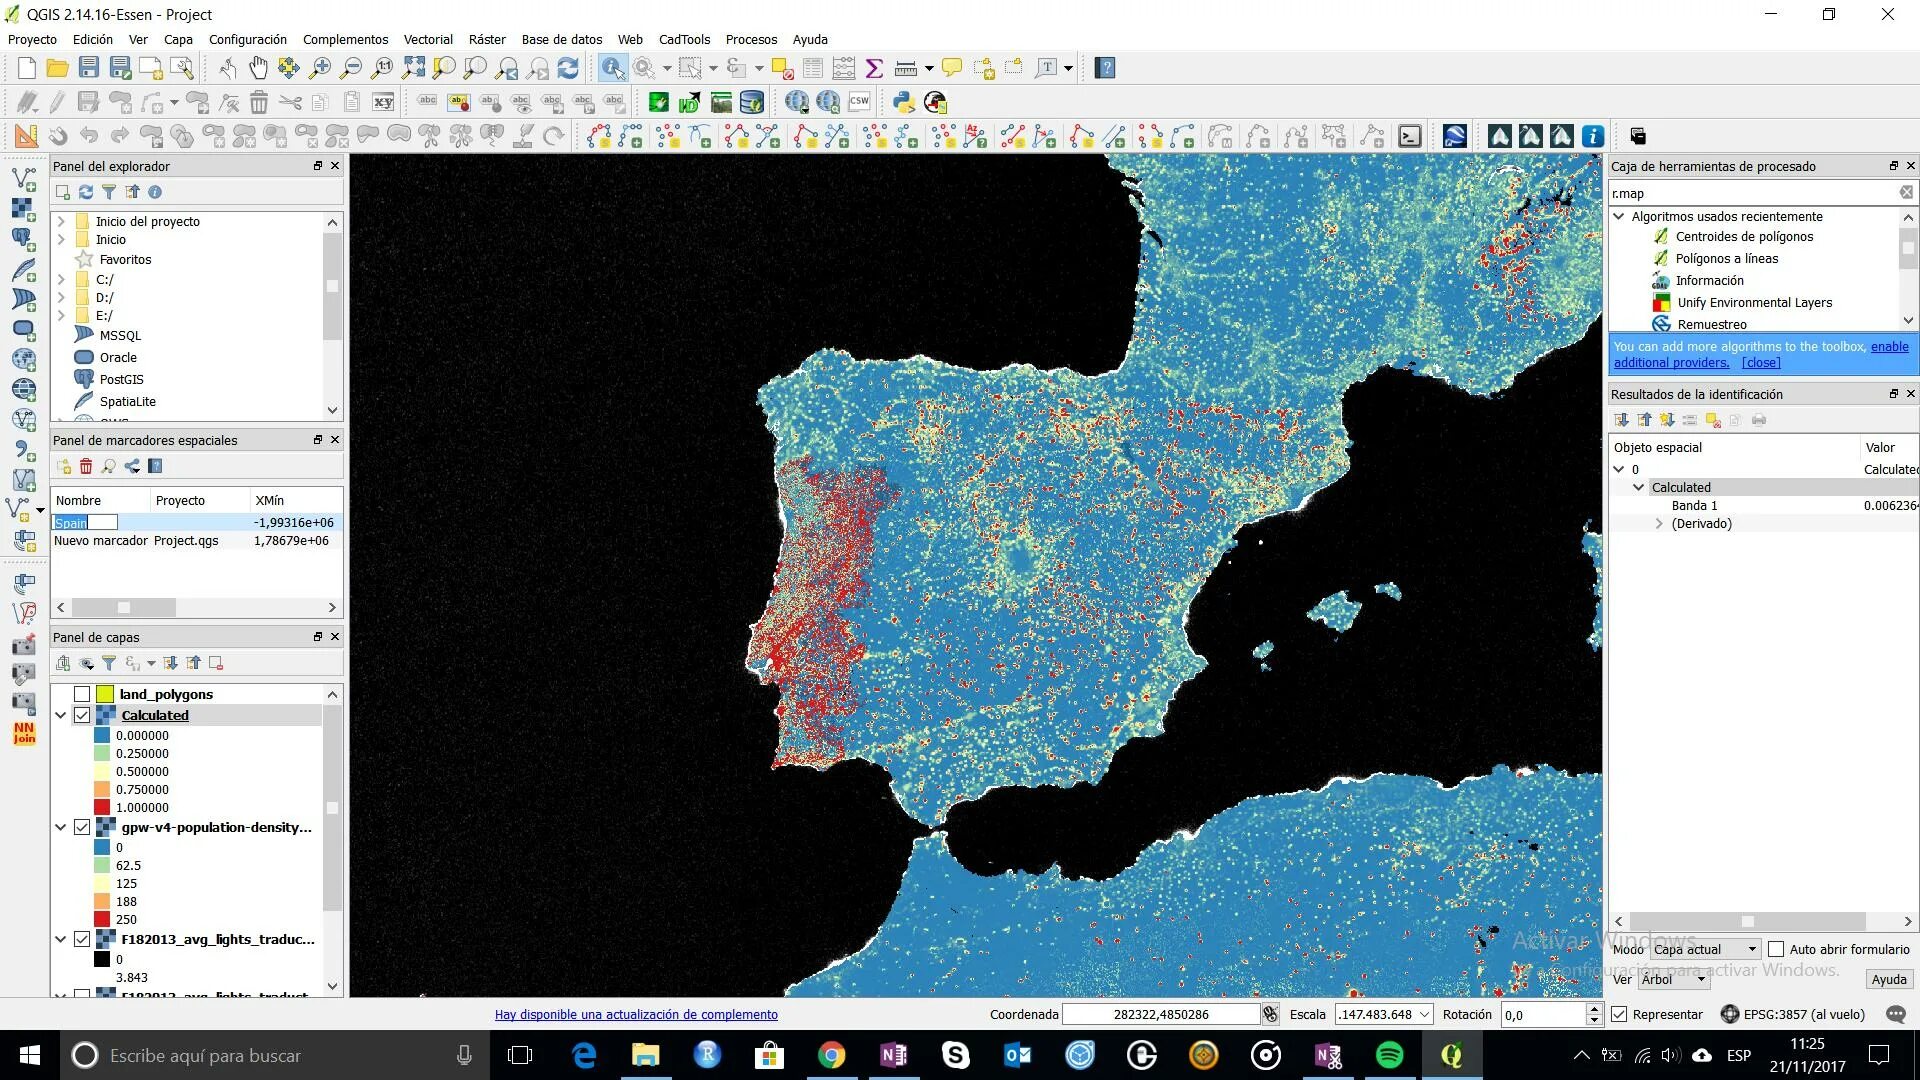This screenshot has width=1920, height=1080.
Task: Click the red 1.000000 legend swatch
Action: [x=102, y=807]
